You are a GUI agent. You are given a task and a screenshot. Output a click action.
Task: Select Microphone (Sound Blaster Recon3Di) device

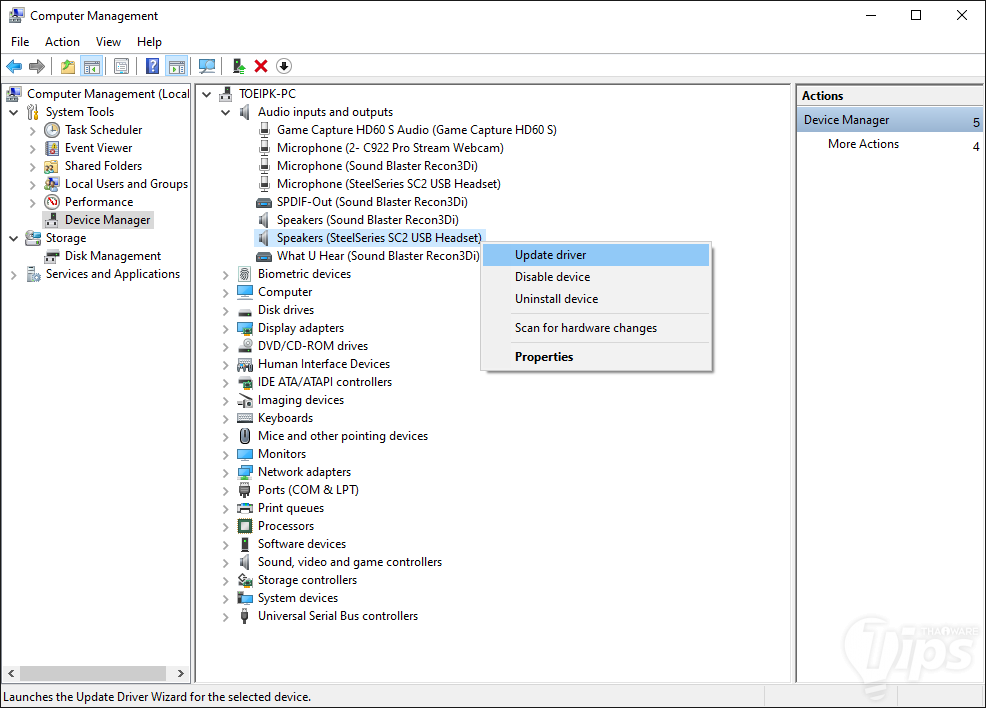[x=377, y=166]
